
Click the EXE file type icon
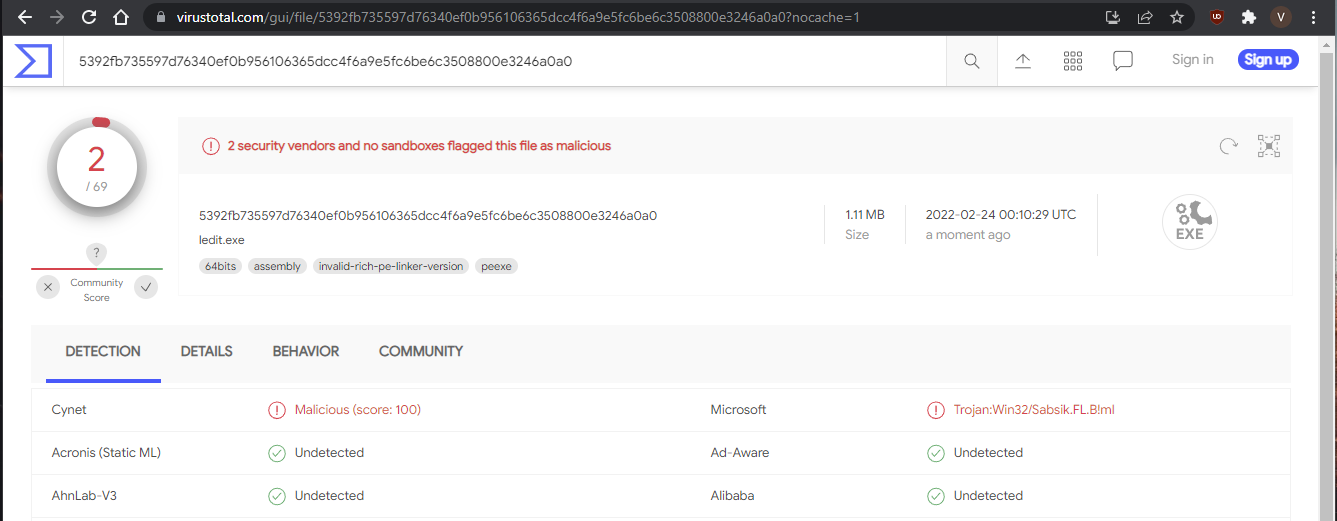pos(1189,222)
